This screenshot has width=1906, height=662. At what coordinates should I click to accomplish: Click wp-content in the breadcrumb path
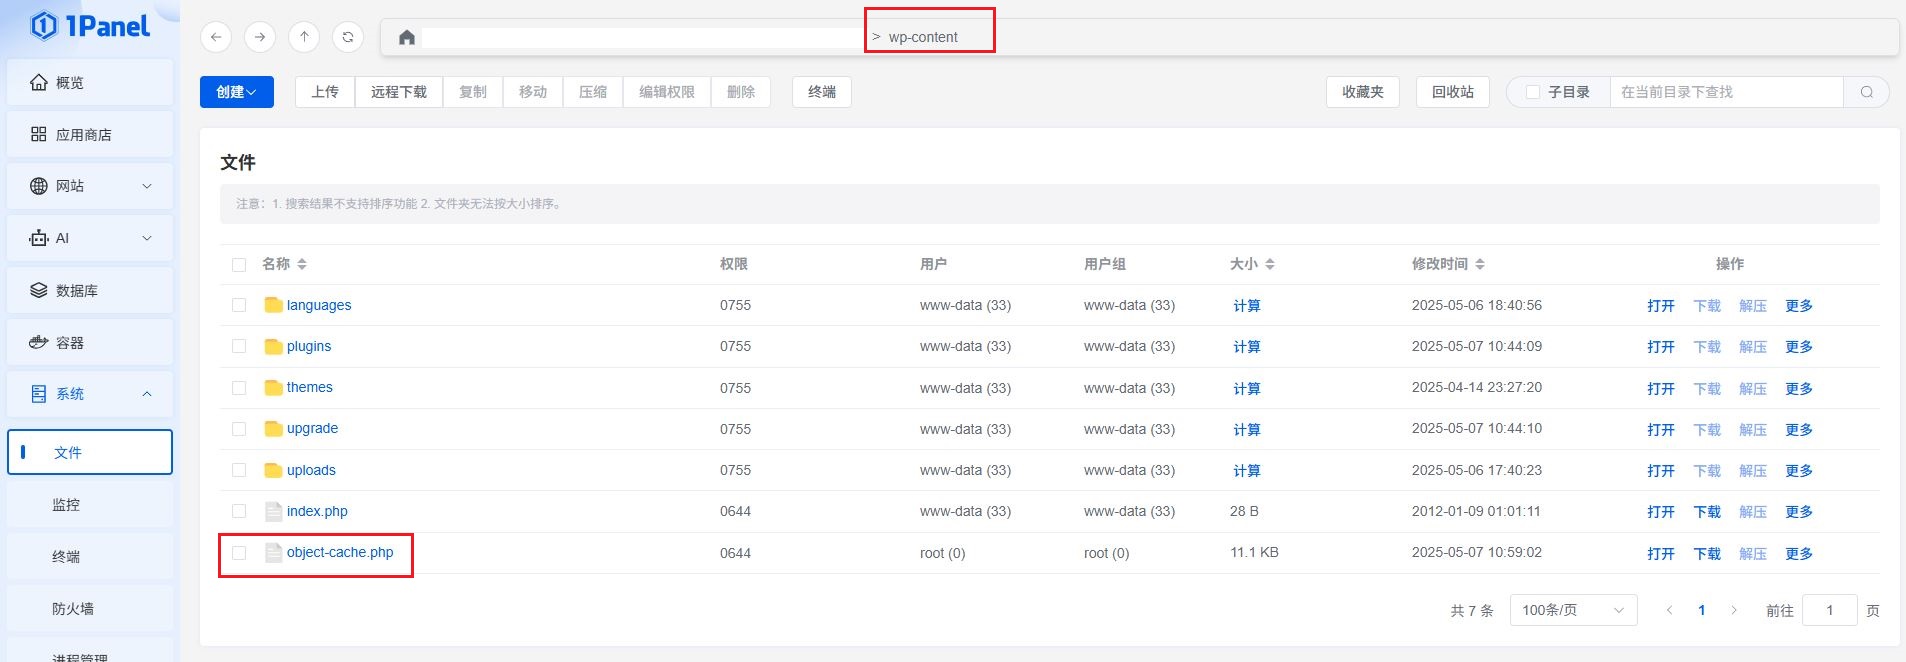(x=923, y=37)
